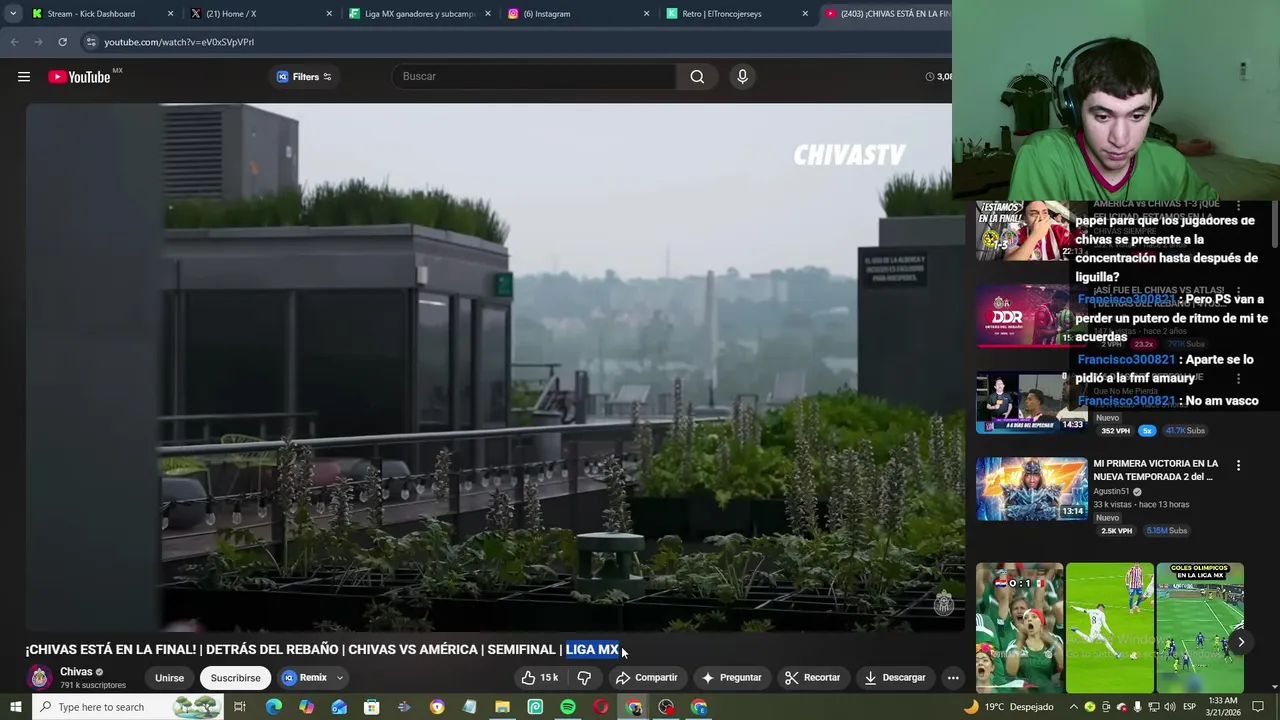The image size is (1280, 720).
Task: Click the search magnifier button
Action: pos(697,77)
